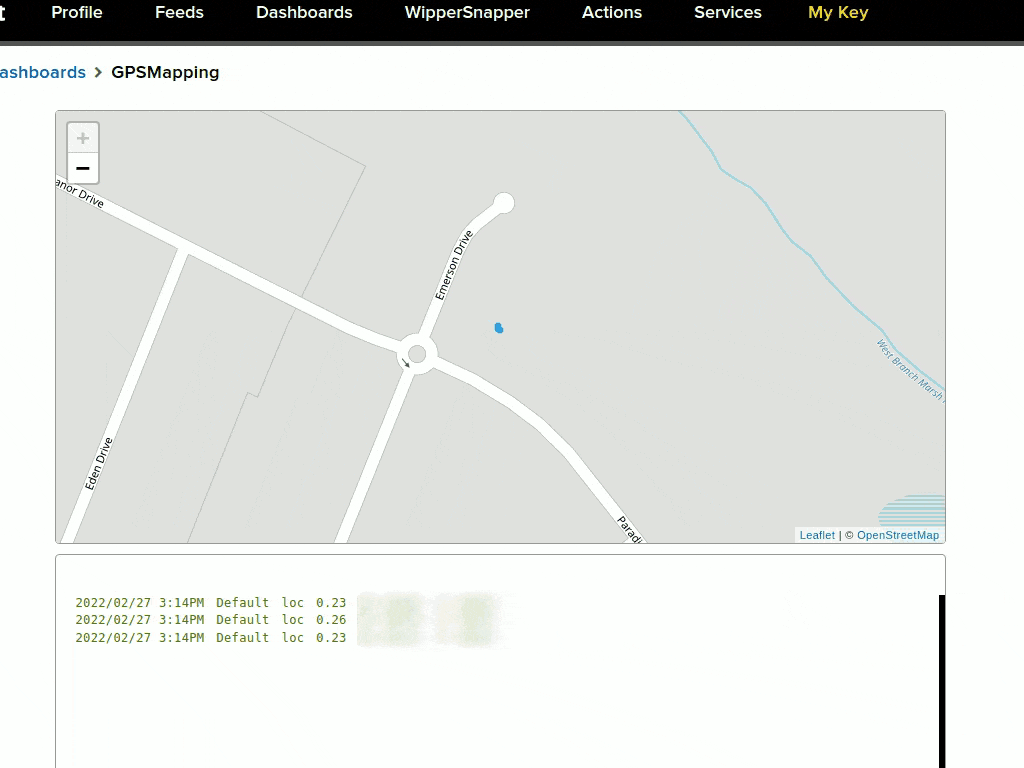1024x768 pixels.
Task: Click the Eden Drive street label
Action: pos(99,463)
